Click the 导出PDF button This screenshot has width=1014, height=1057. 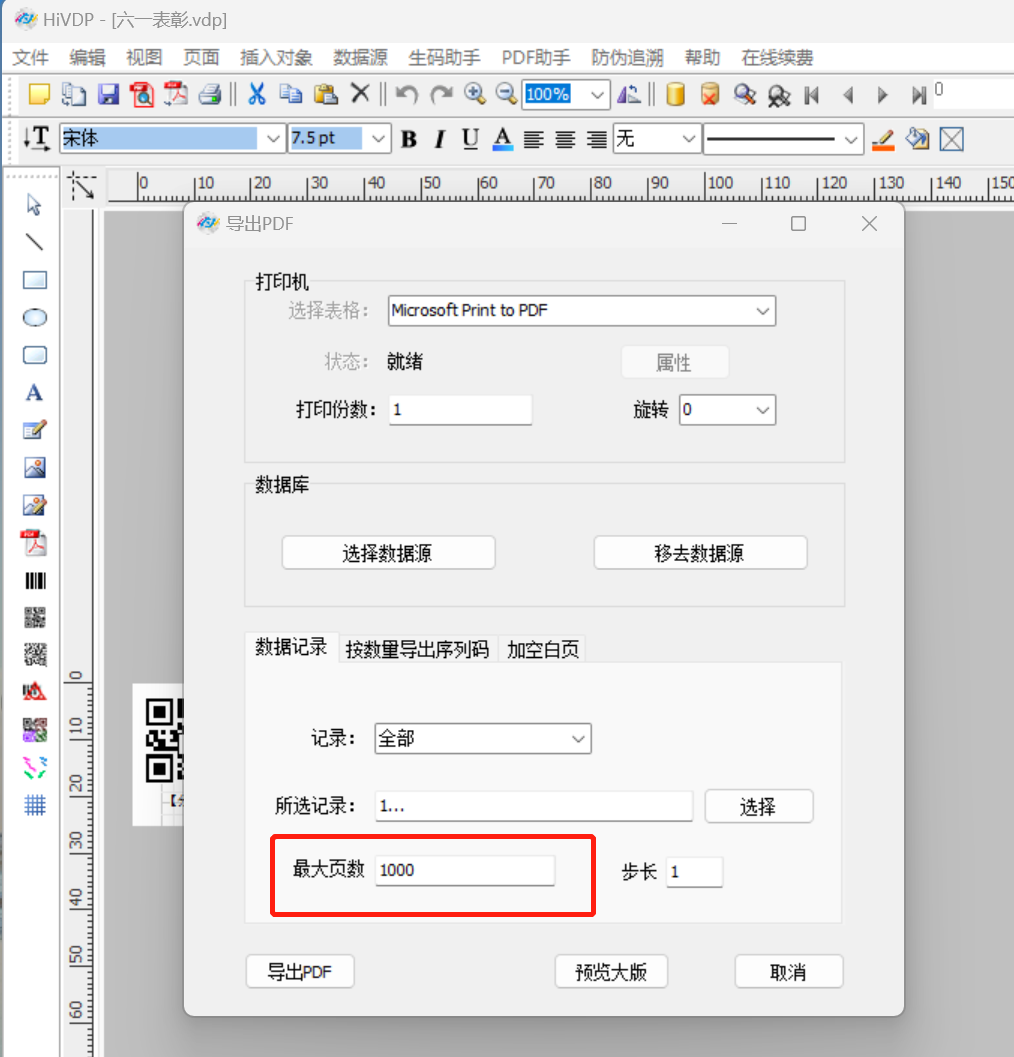pyautogui.click(x=300, y=971)
